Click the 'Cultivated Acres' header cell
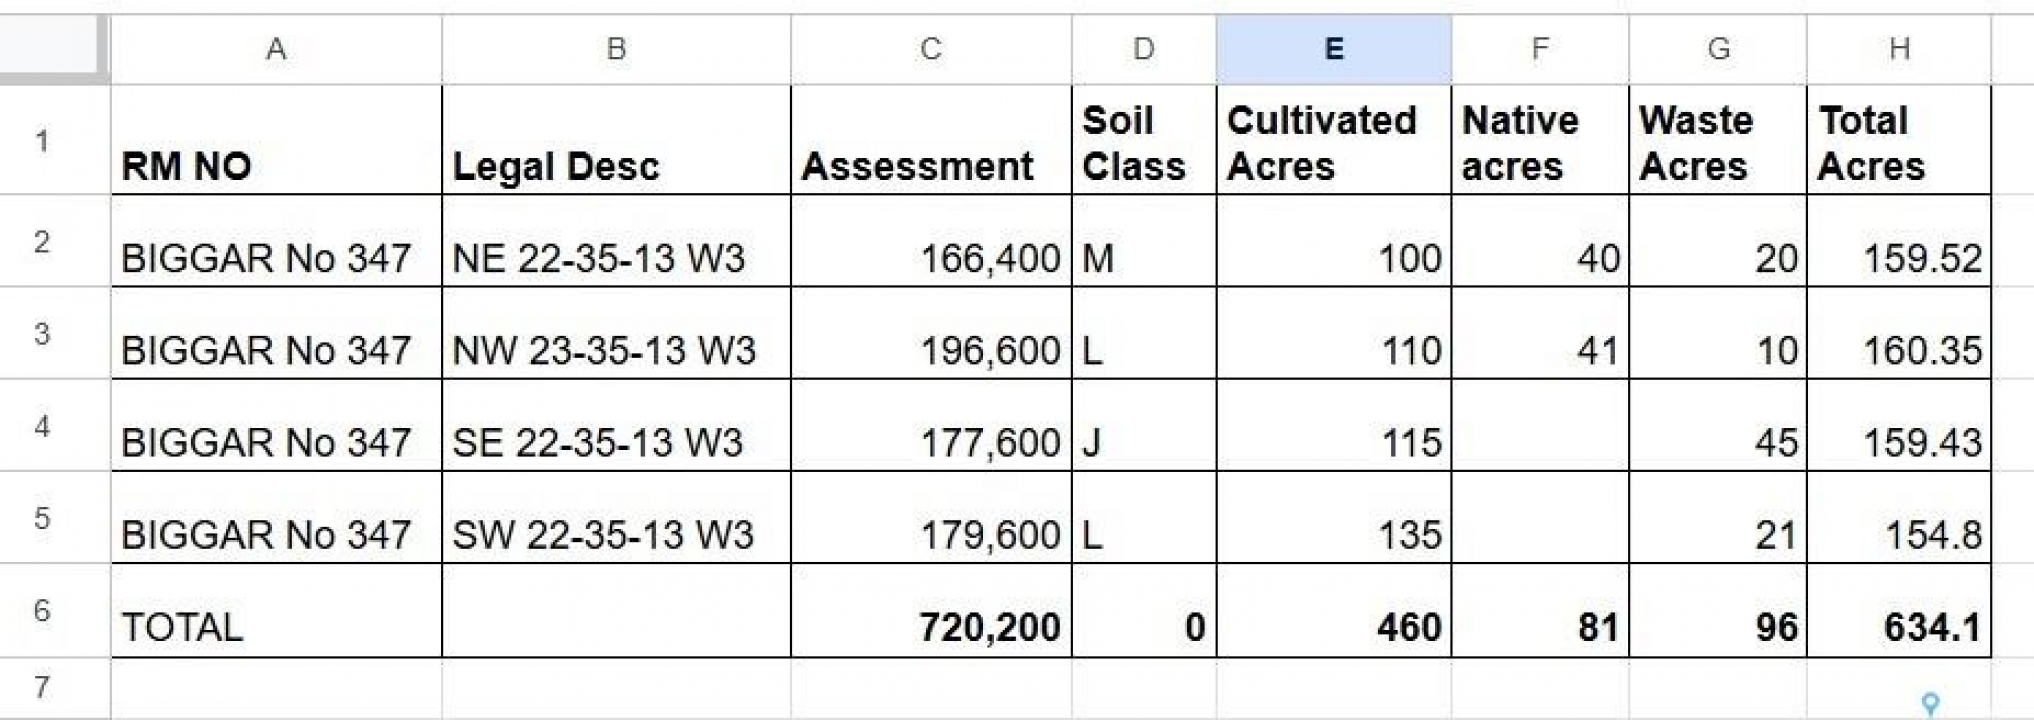The width and height of the screenshot is (2034, 720). click(x=1334, y=140)
